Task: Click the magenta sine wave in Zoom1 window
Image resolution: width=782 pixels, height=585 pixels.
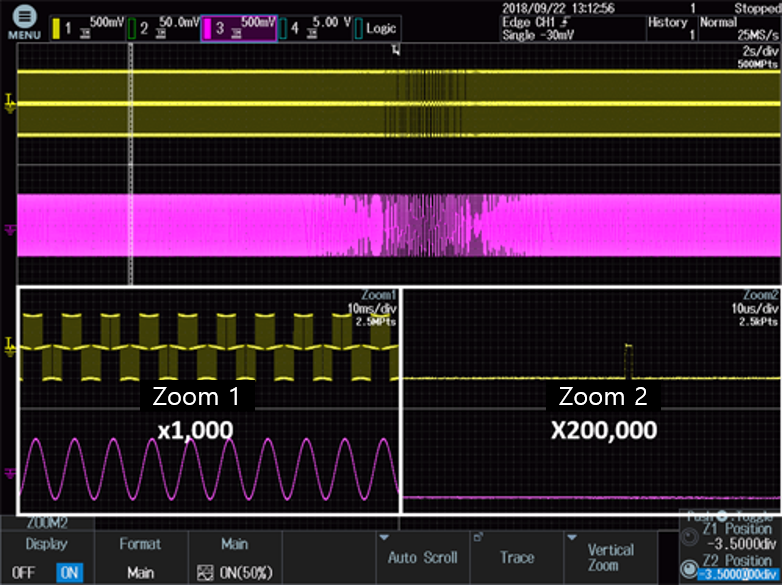Action: pos(209,469)
